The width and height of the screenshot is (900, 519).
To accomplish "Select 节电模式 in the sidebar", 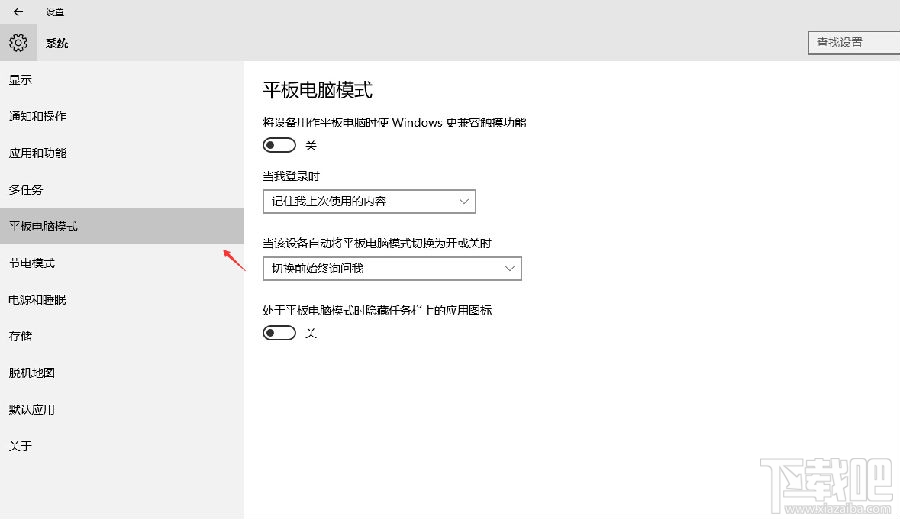I will [x=122, y=263].
